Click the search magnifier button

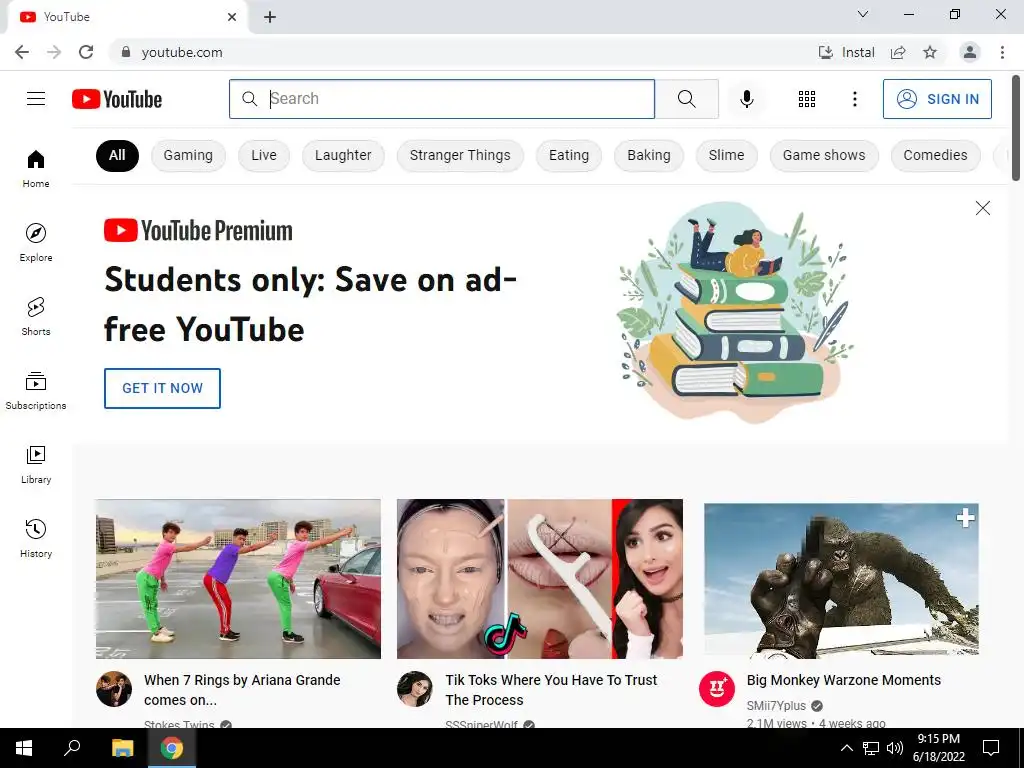(x=686, y=99)
